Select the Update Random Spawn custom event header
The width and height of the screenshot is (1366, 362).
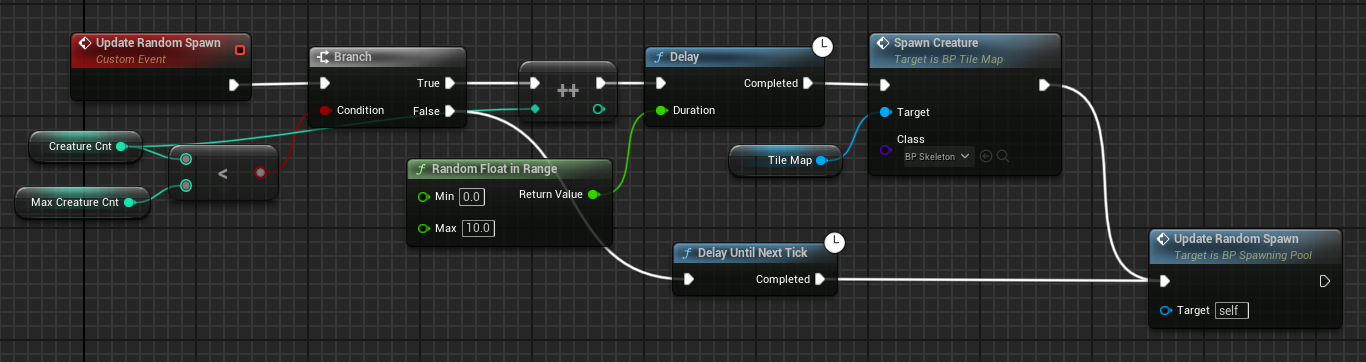point(160,51)
